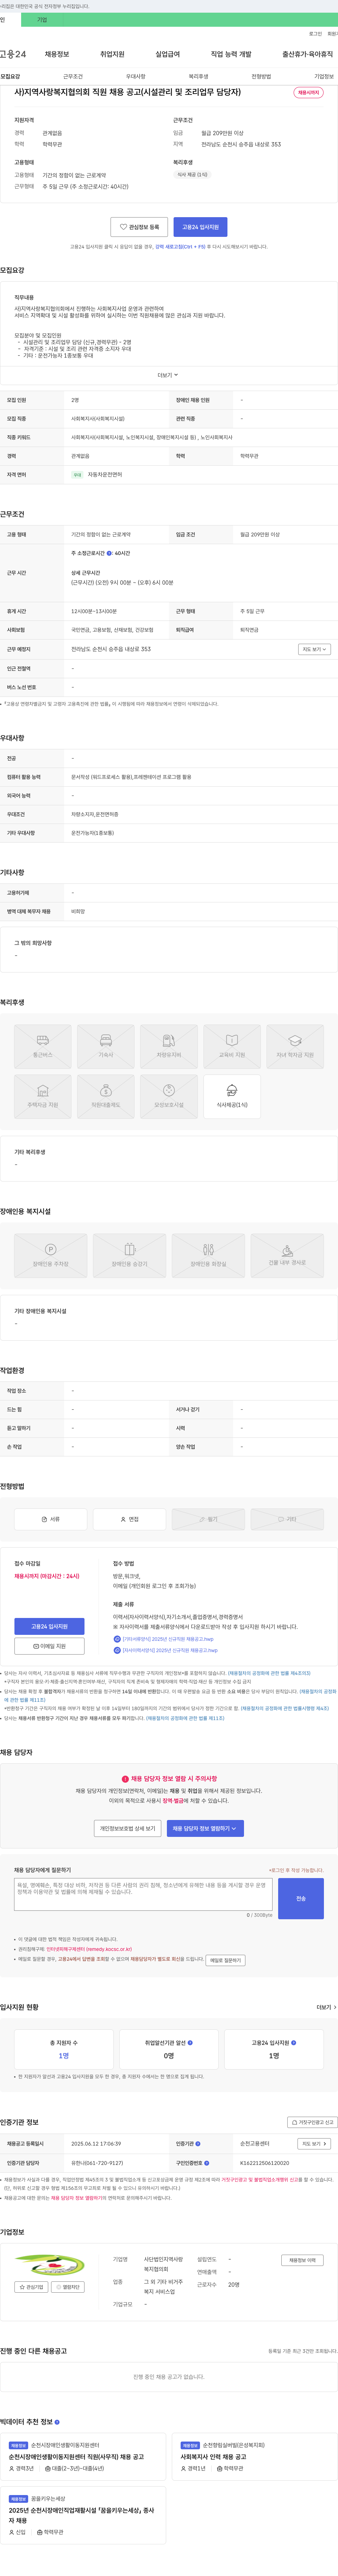Switch to the 근무조건 section tab

(73, 76)
